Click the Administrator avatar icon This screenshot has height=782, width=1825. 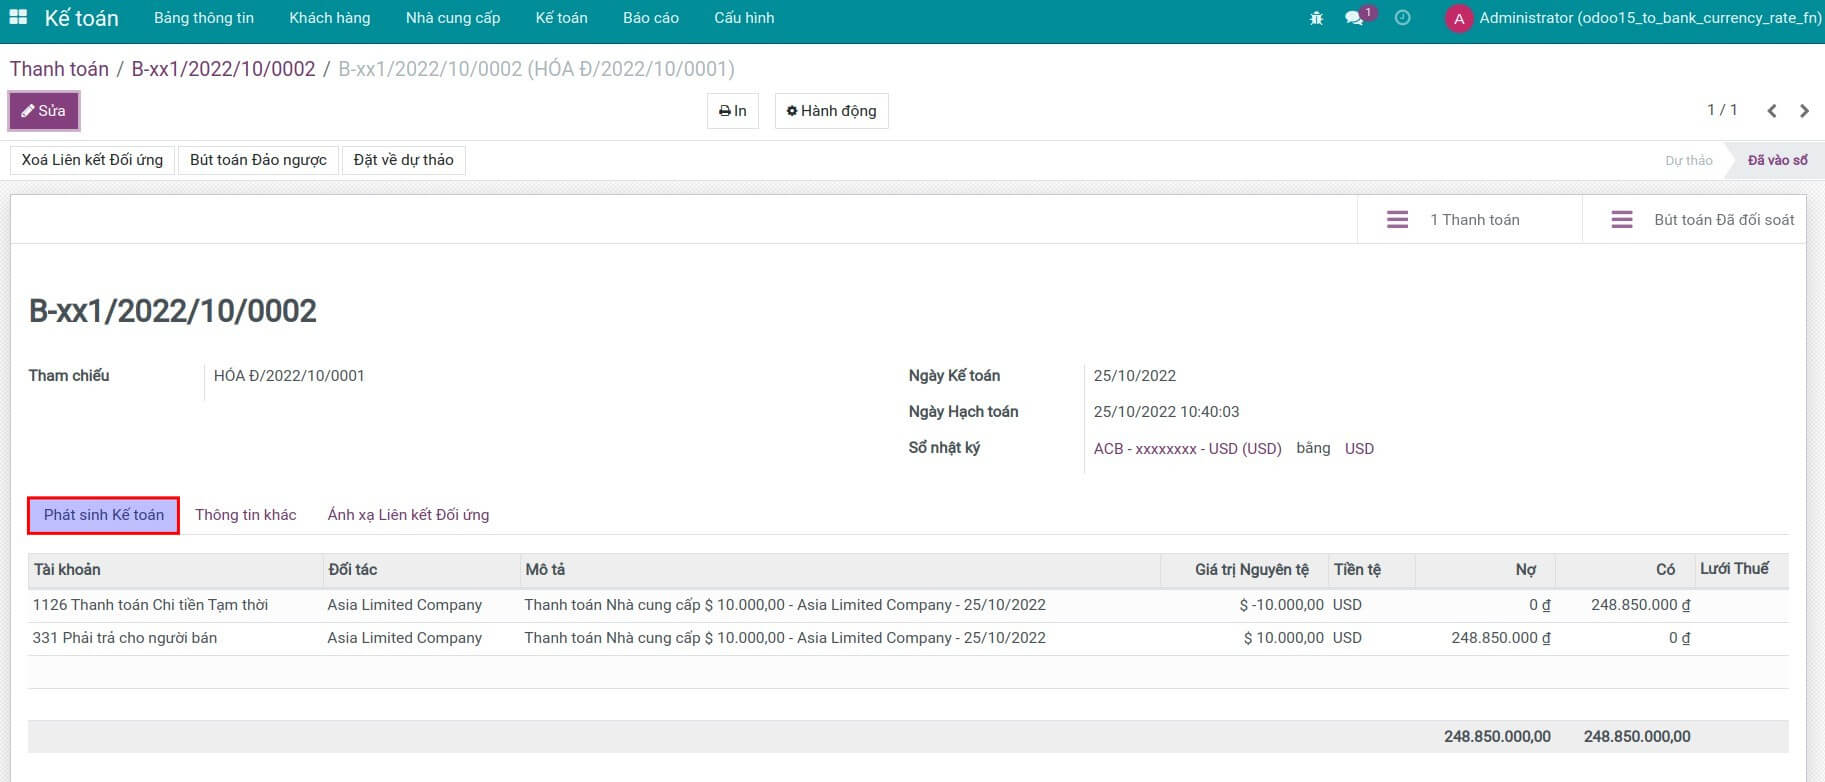[x=1459, y=19]
